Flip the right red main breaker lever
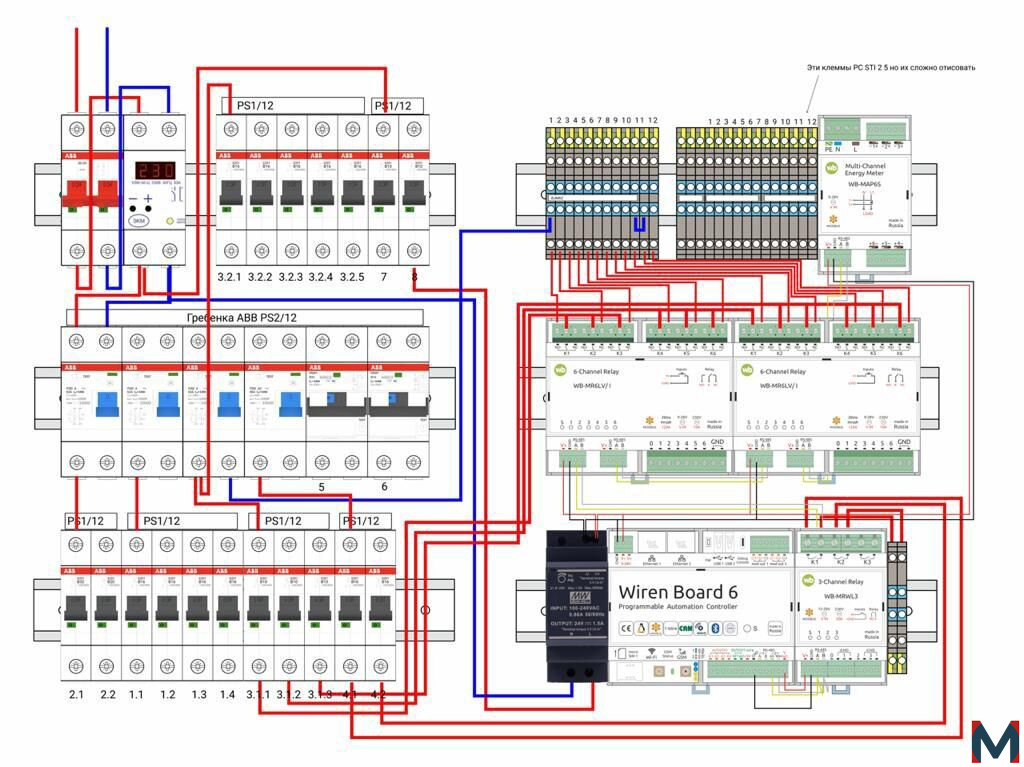 [x=107, y=193]
